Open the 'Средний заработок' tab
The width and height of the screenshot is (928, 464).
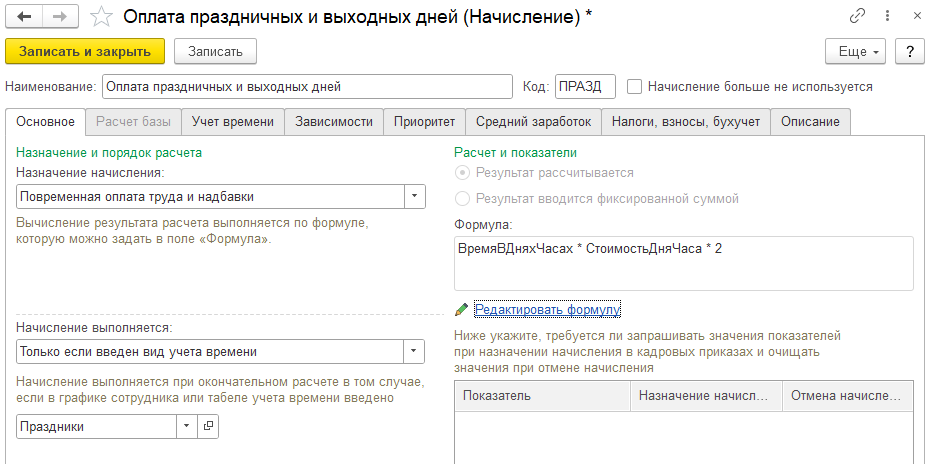(533, 122)
